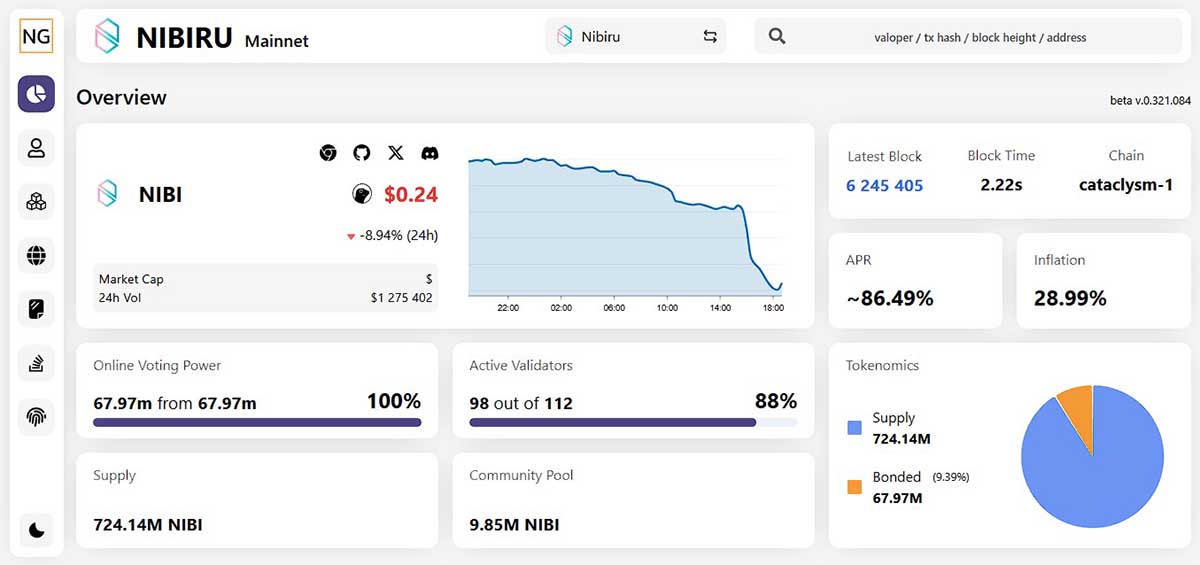Click the 88% active validators percentage
The image size is (1200, 565).
[x=776, y=401]
